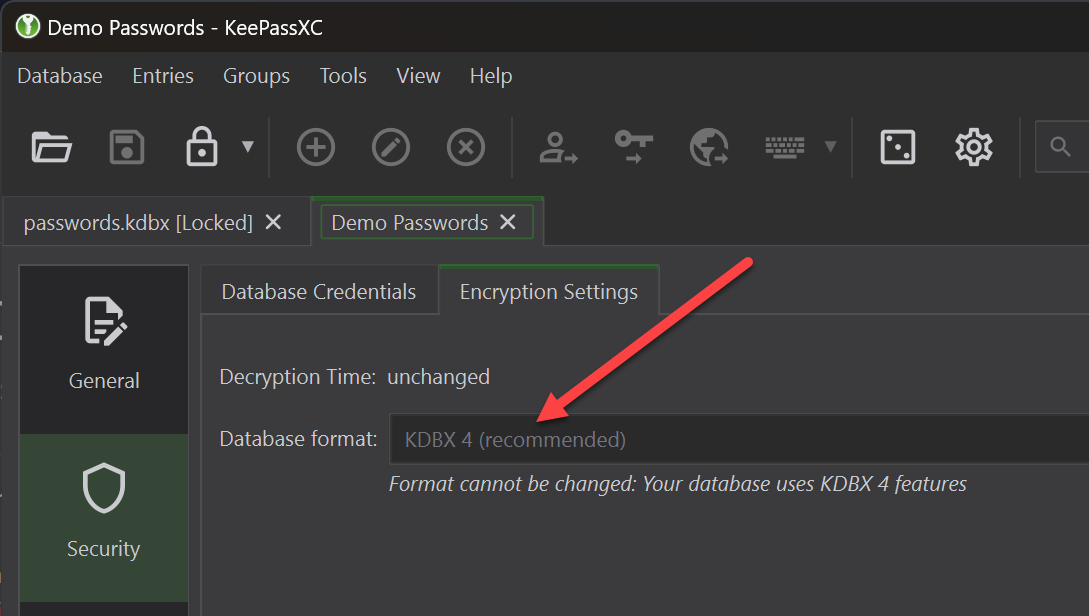
Task: Copy username to clipboard
Action: 558,146
